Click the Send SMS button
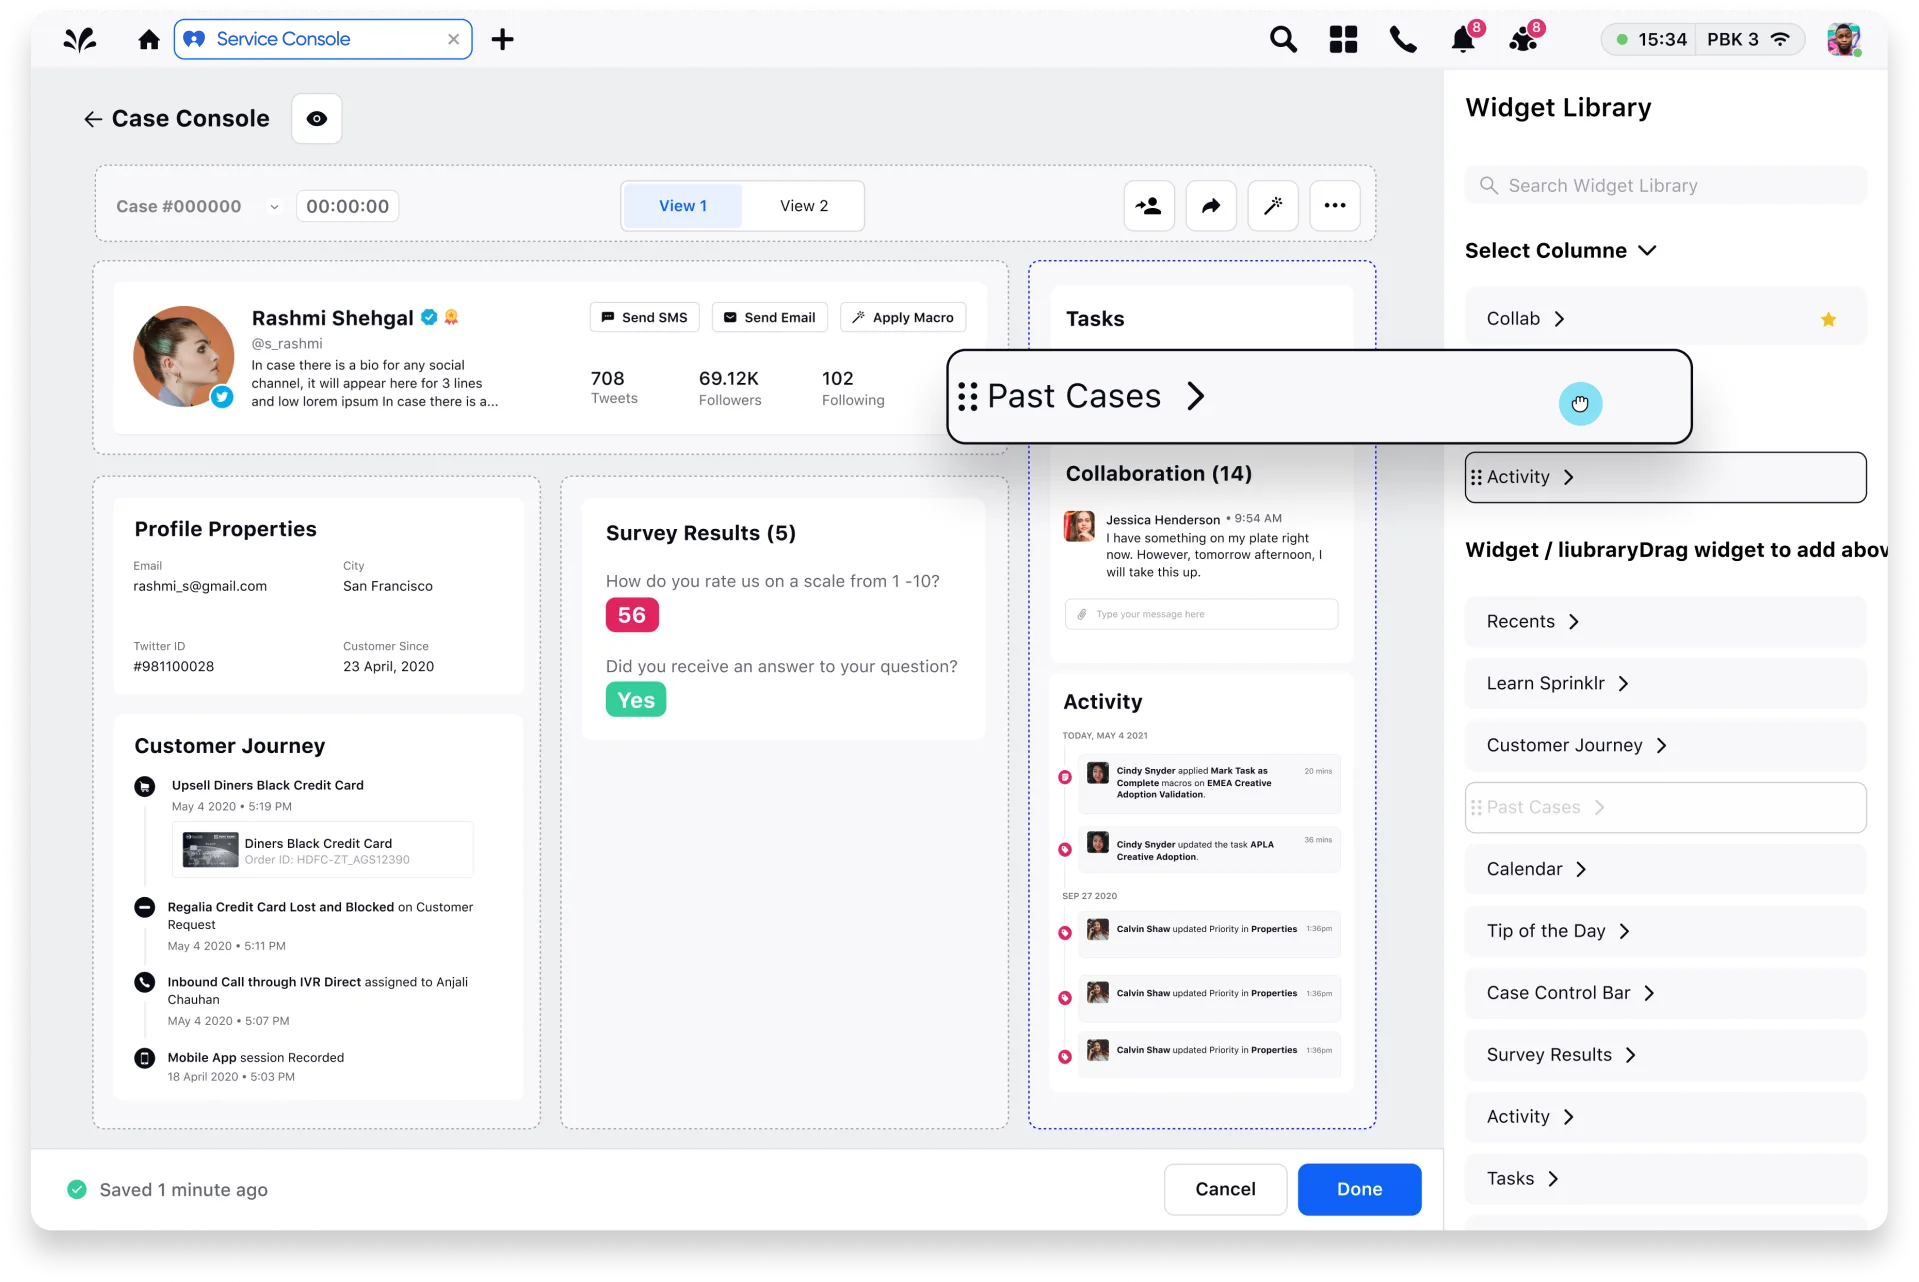Screen dimensions: 1919x1282 click(645, 318)
